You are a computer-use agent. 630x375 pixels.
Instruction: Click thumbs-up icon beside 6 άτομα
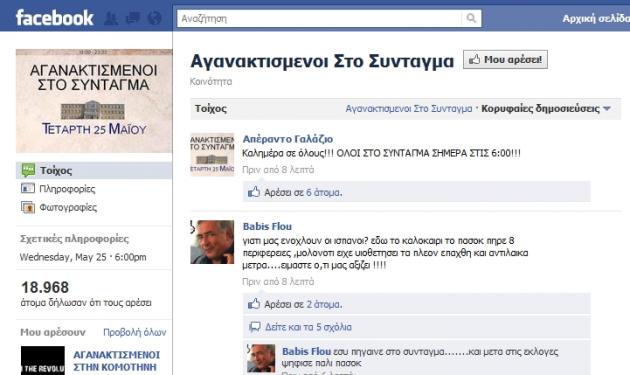point(254,192)
